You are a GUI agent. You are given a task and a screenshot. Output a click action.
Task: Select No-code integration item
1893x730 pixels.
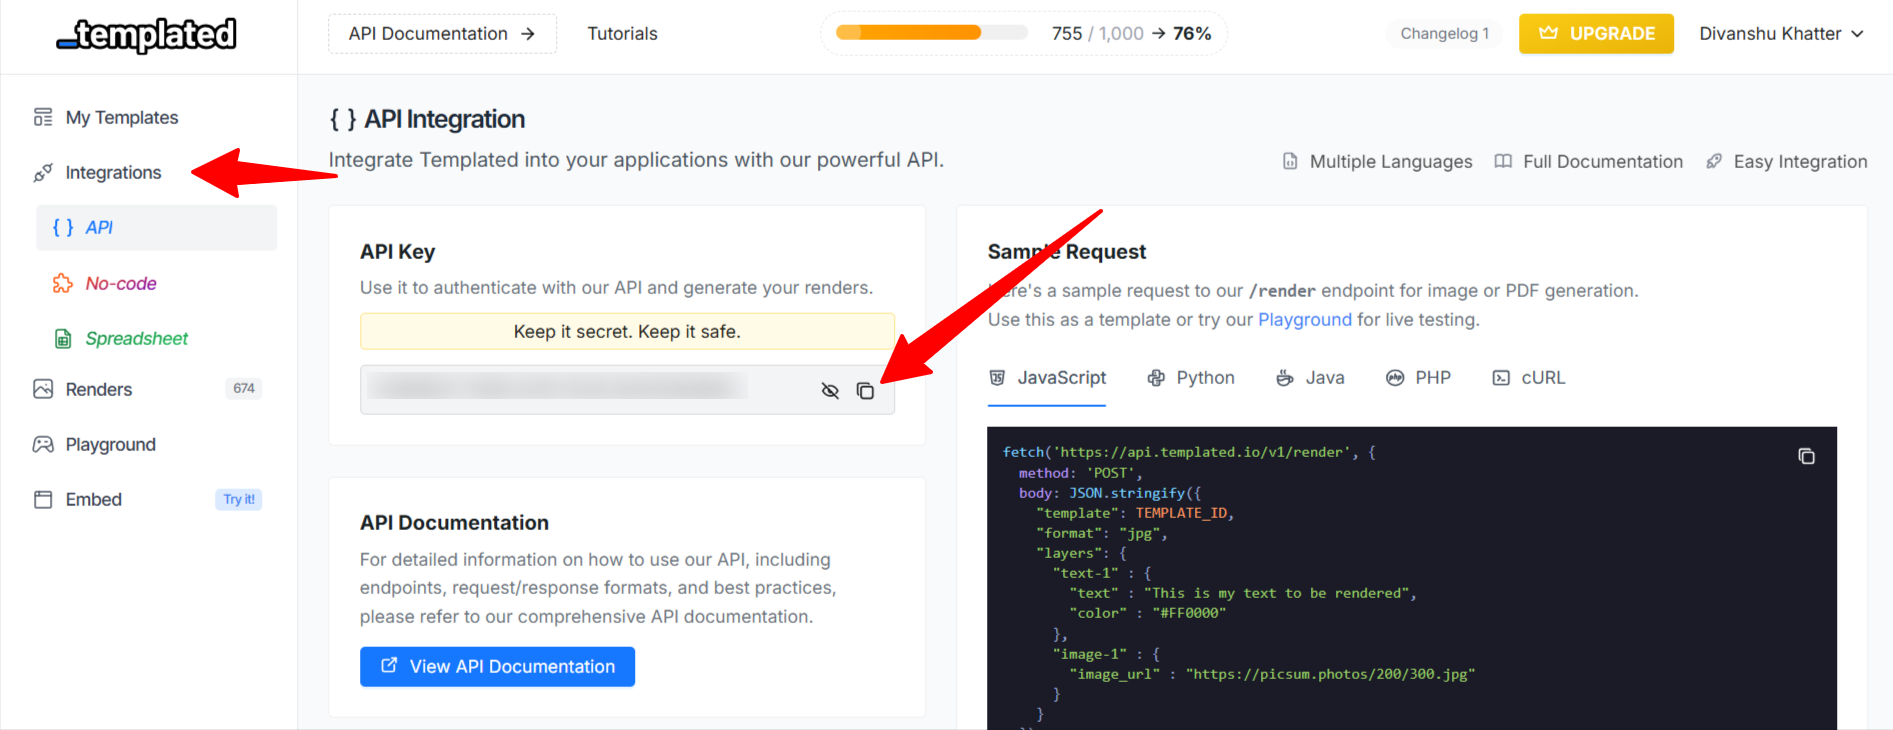pos(121,284)
